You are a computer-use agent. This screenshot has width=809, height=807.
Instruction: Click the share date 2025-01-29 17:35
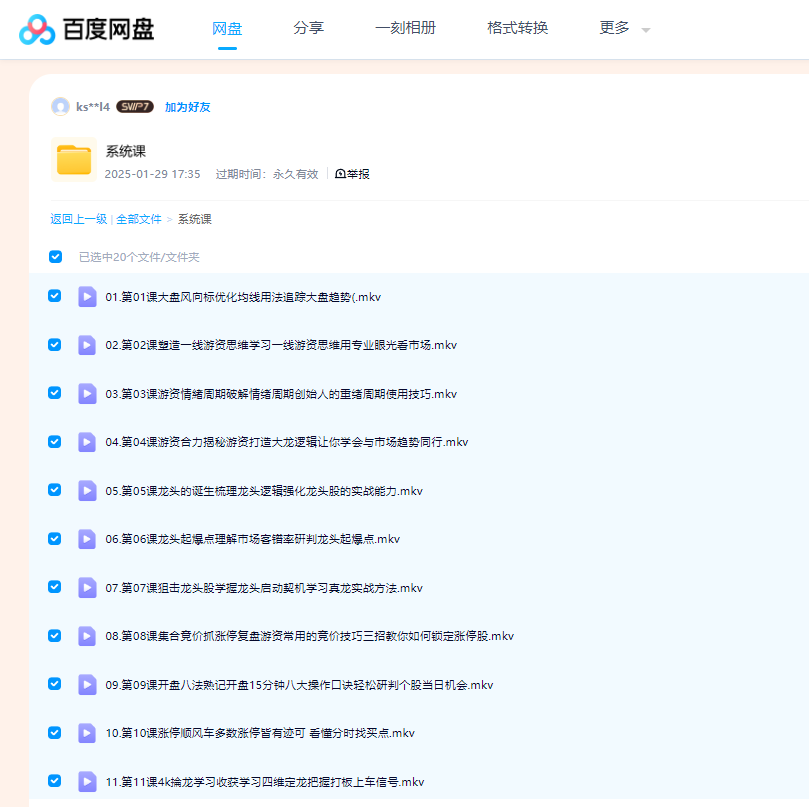click(152, 174)
